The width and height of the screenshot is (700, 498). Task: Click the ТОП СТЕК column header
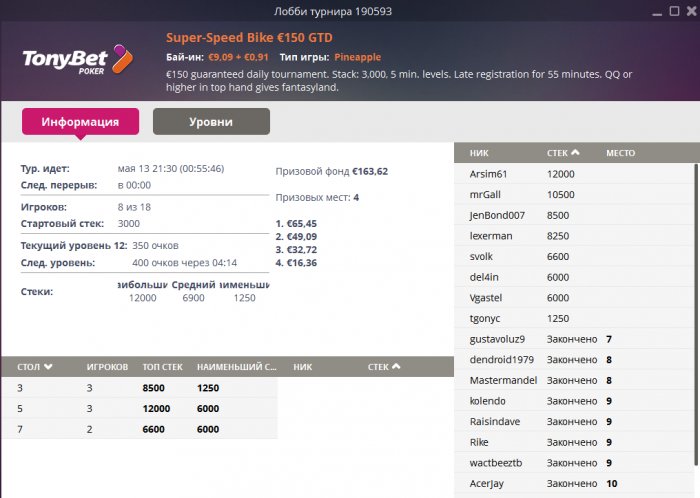[164, 367]
